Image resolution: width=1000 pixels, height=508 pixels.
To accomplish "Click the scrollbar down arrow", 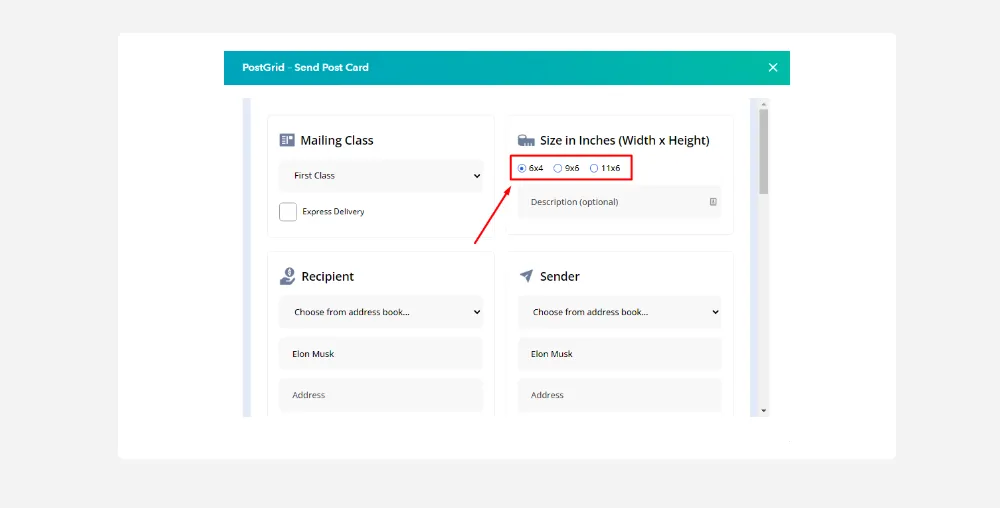I will coord(764,410).
